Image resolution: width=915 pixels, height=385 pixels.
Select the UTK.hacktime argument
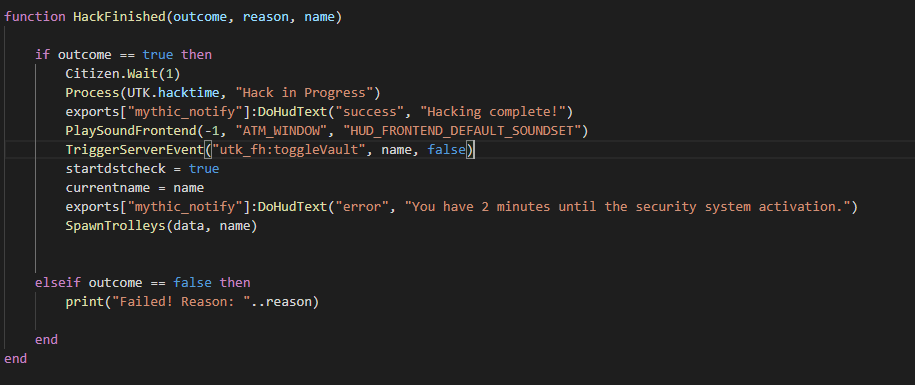pyautogui.click(x=185, y=93)
